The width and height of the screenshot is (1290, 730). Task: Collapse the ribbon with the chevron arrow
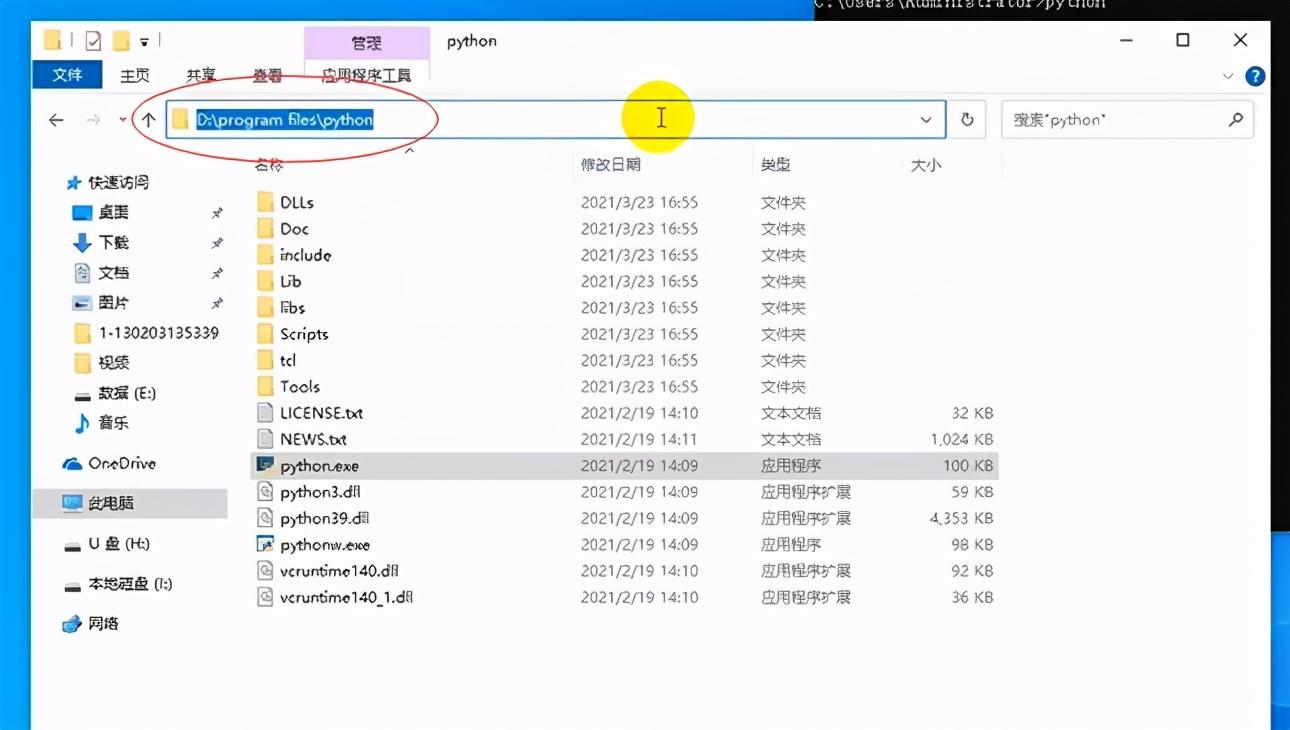coord(1228,75)
